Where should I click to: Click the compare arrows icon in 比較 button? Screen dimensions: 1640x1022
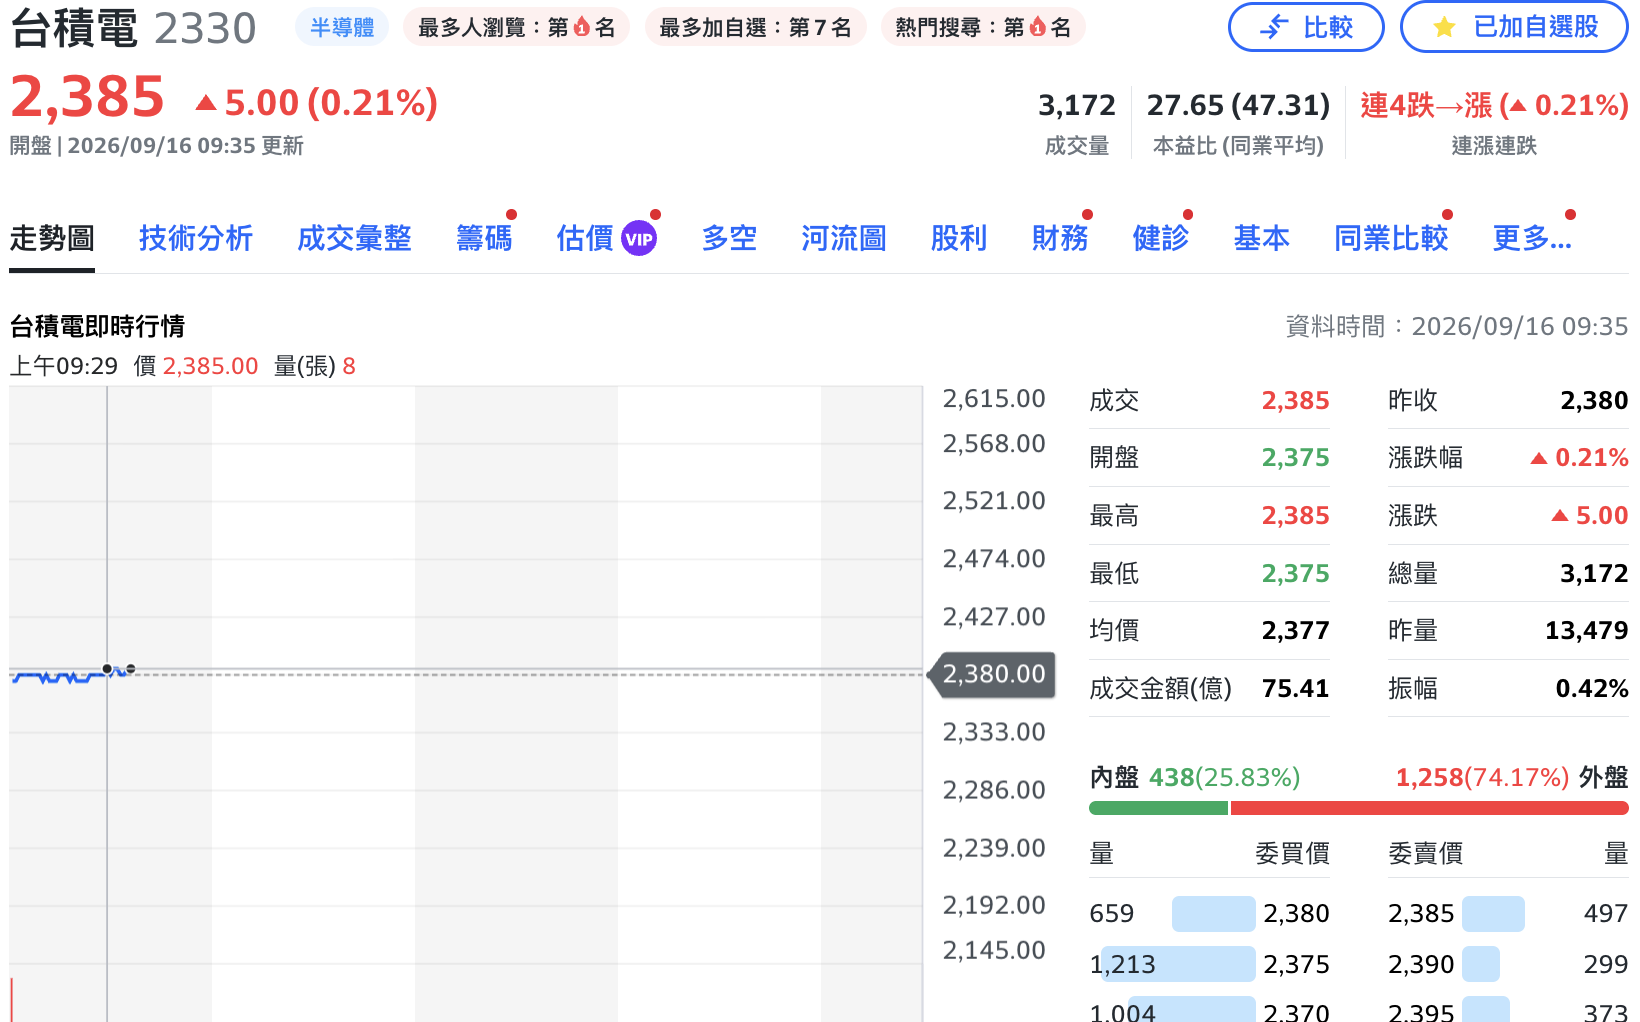(1273, 27)
